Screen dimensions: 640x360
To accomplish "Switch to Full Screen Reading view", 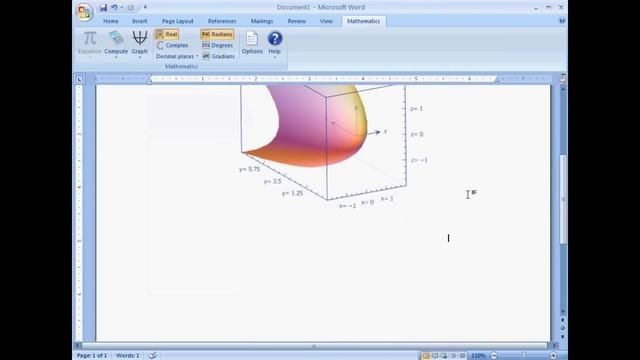I will tap(435, 356).
